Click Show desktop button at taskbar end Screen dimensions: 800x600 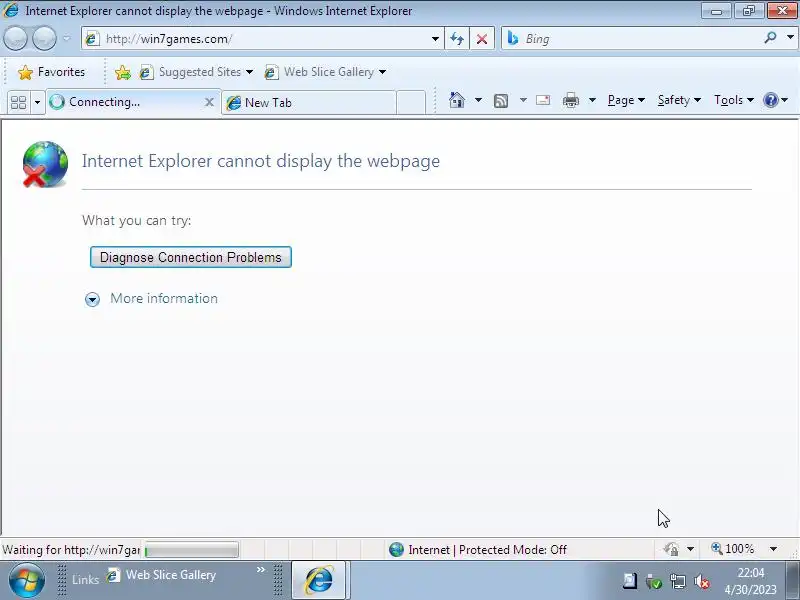point(792,581)
